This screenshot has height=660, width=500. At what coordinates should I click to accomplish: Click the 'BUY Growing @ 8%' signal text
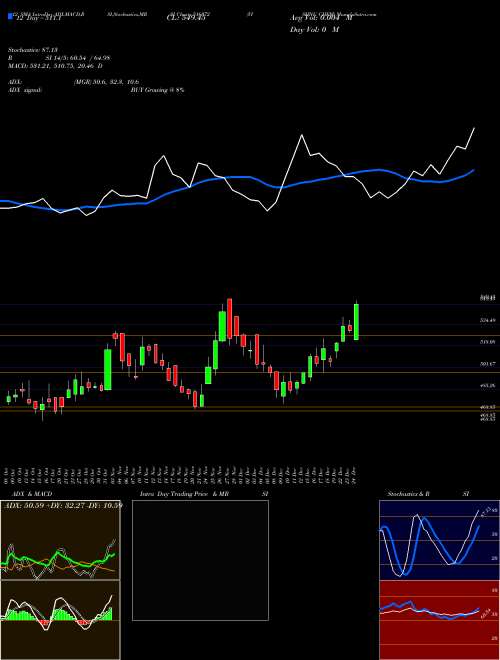[x=157, y=90]
